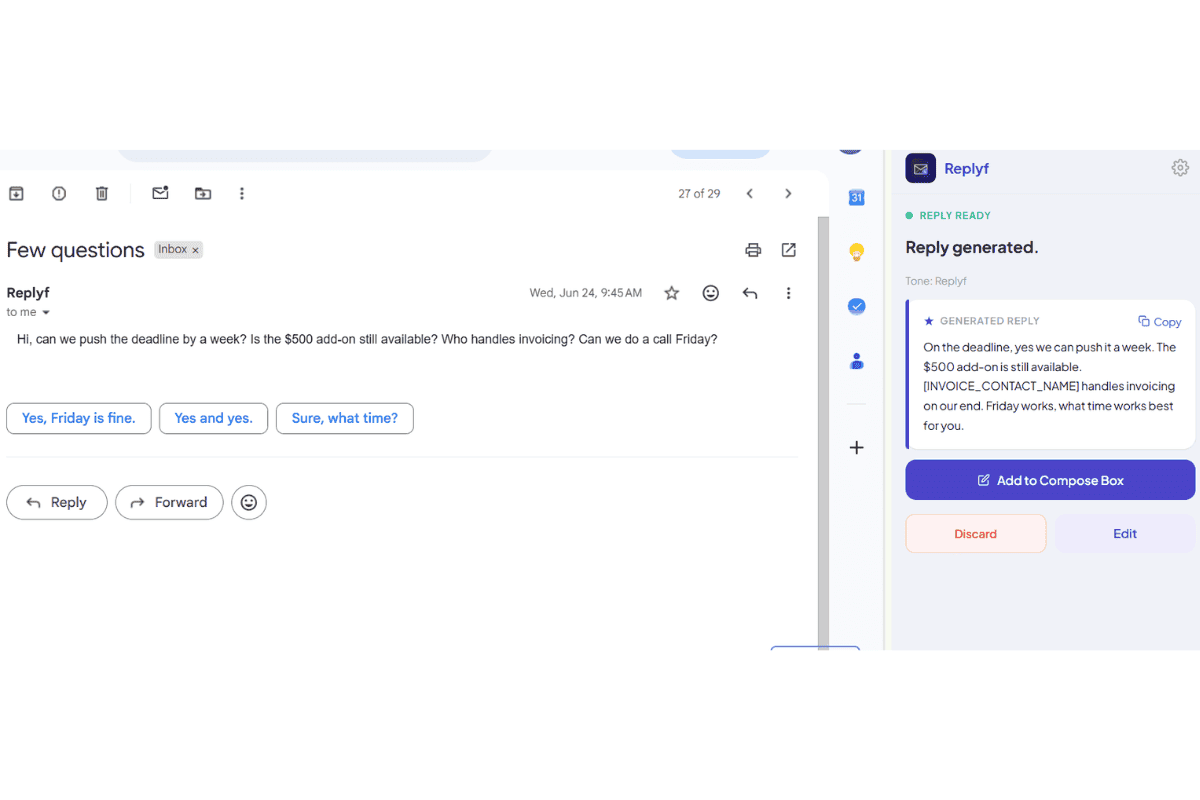1200x800 pixels.
Task: Mark the email as unread
Action: (x=160, y=193)
